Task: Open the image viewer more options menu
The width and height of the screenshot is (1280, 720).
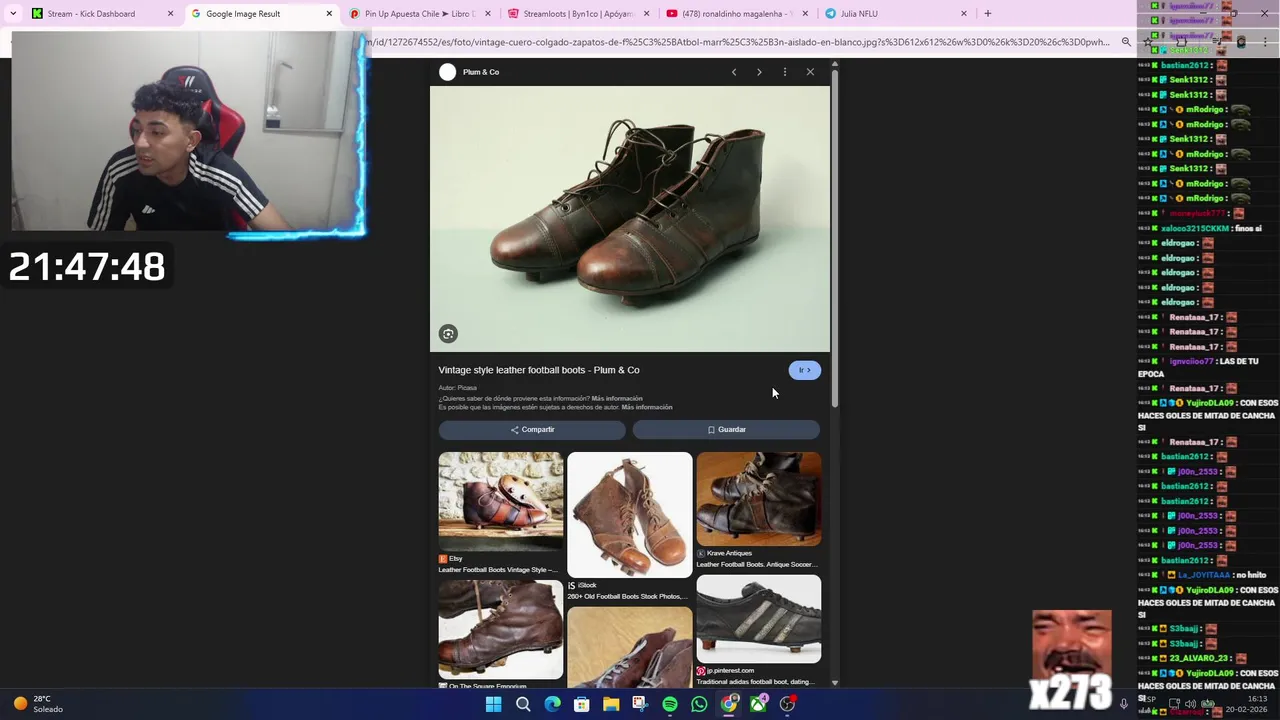Action: click(x=785, y=72)
